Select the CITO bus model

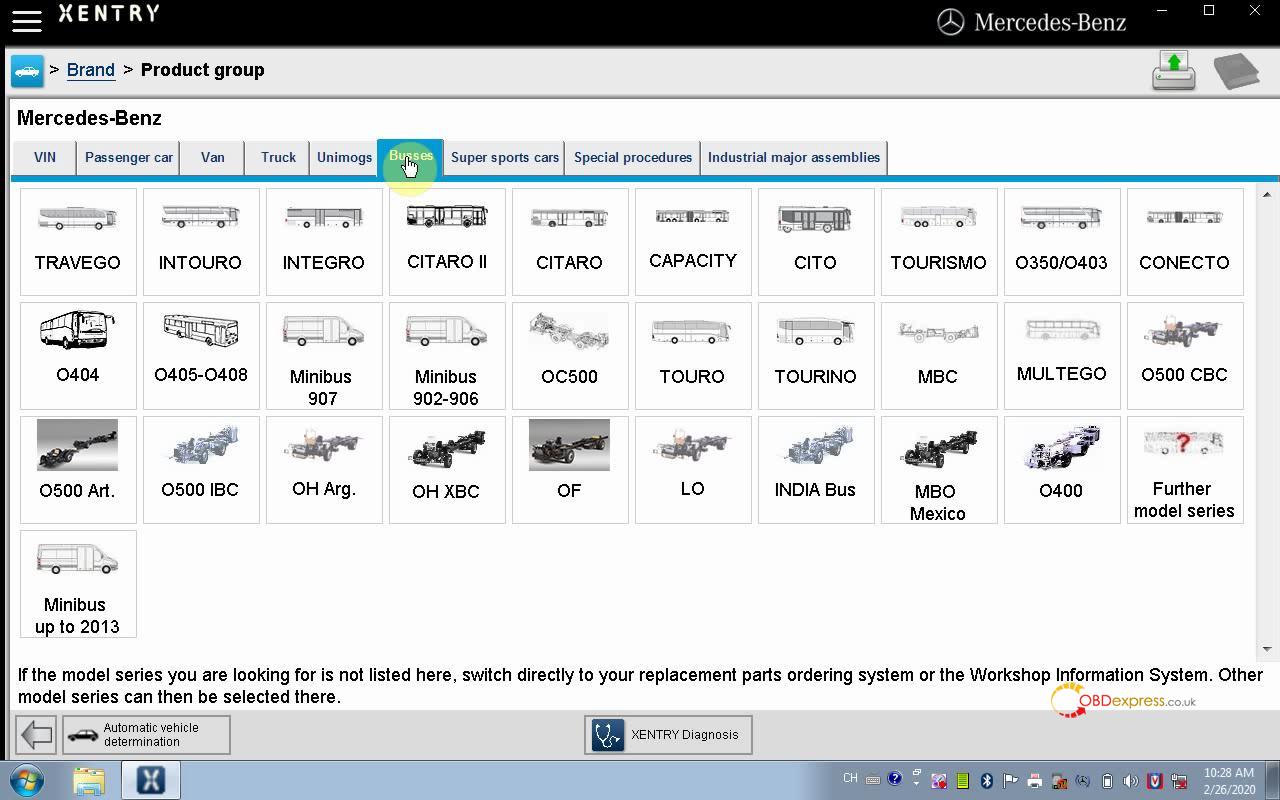pos(816,242)
